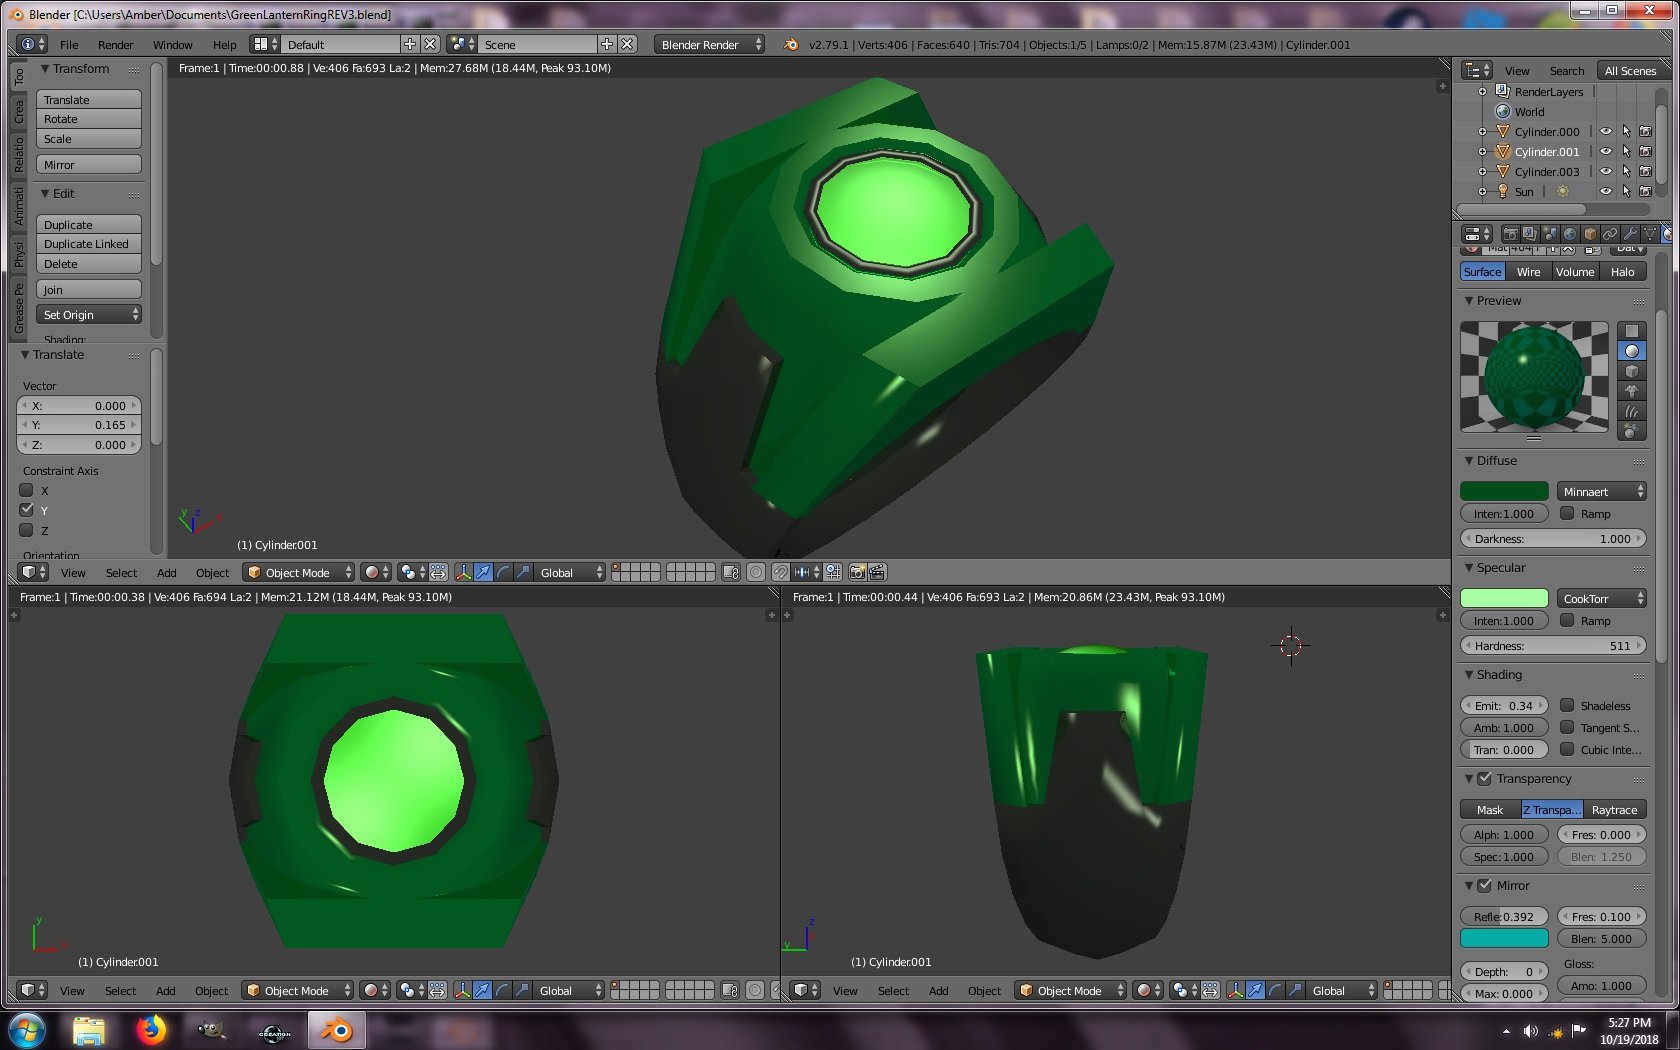Screen dimensions: 1680x1050
Task: Switch to the Halo material type tab
Action: pyautogui.click(x=1622, y=271)
